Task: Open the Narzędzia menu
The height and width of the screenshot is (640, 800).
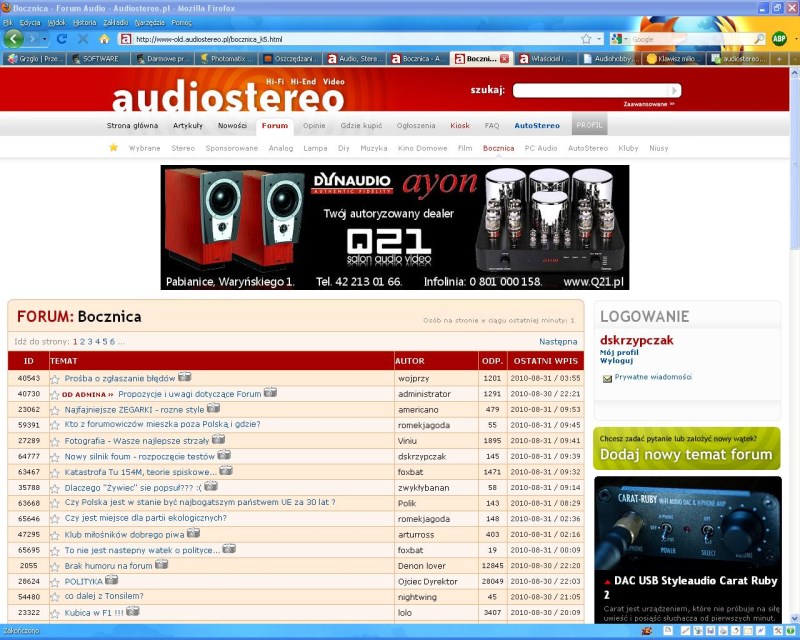Action: (x=149, y=22)
